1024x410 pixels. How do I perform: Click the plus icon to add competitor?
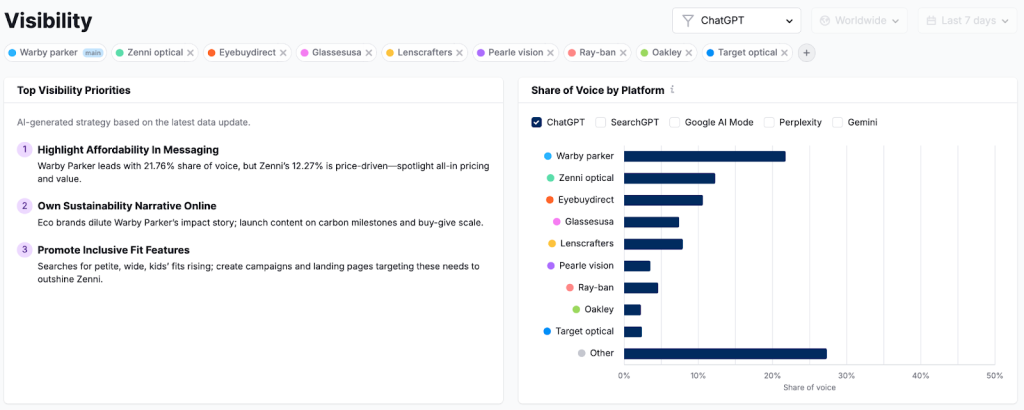tap(806, 53)
